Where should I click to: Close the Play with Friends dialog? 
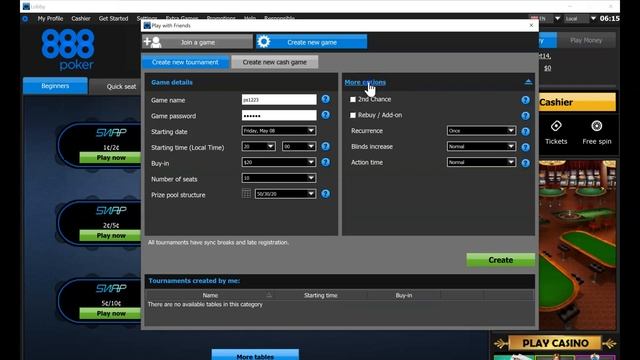[x=531, y=25]
